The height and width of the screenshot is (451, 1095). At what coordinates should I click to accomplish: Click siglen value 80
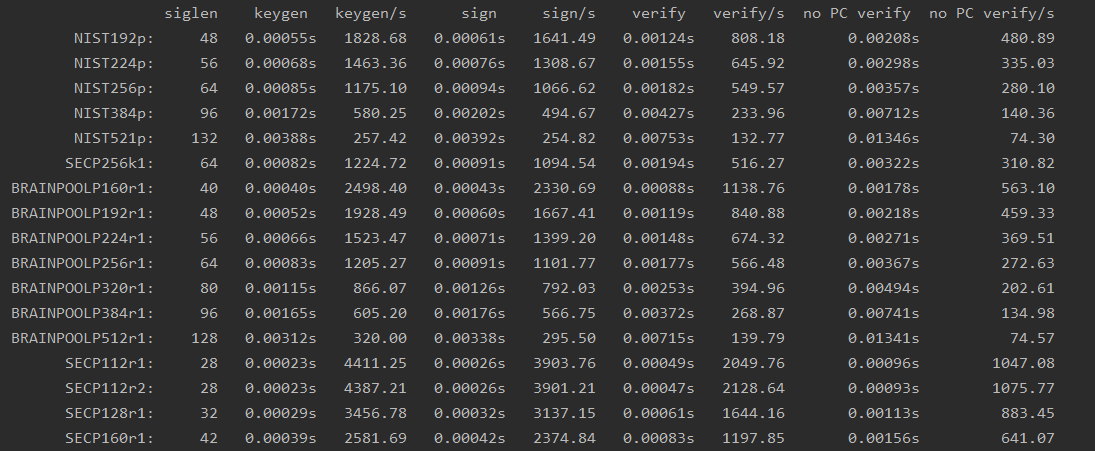coord(209,288)
